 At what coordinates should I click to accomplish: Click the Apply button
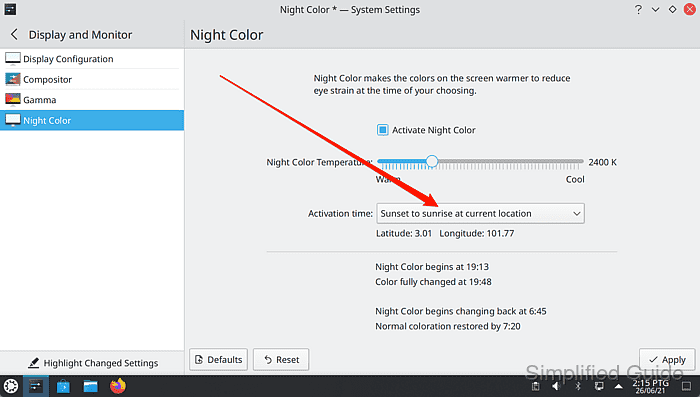click(667, 359)
